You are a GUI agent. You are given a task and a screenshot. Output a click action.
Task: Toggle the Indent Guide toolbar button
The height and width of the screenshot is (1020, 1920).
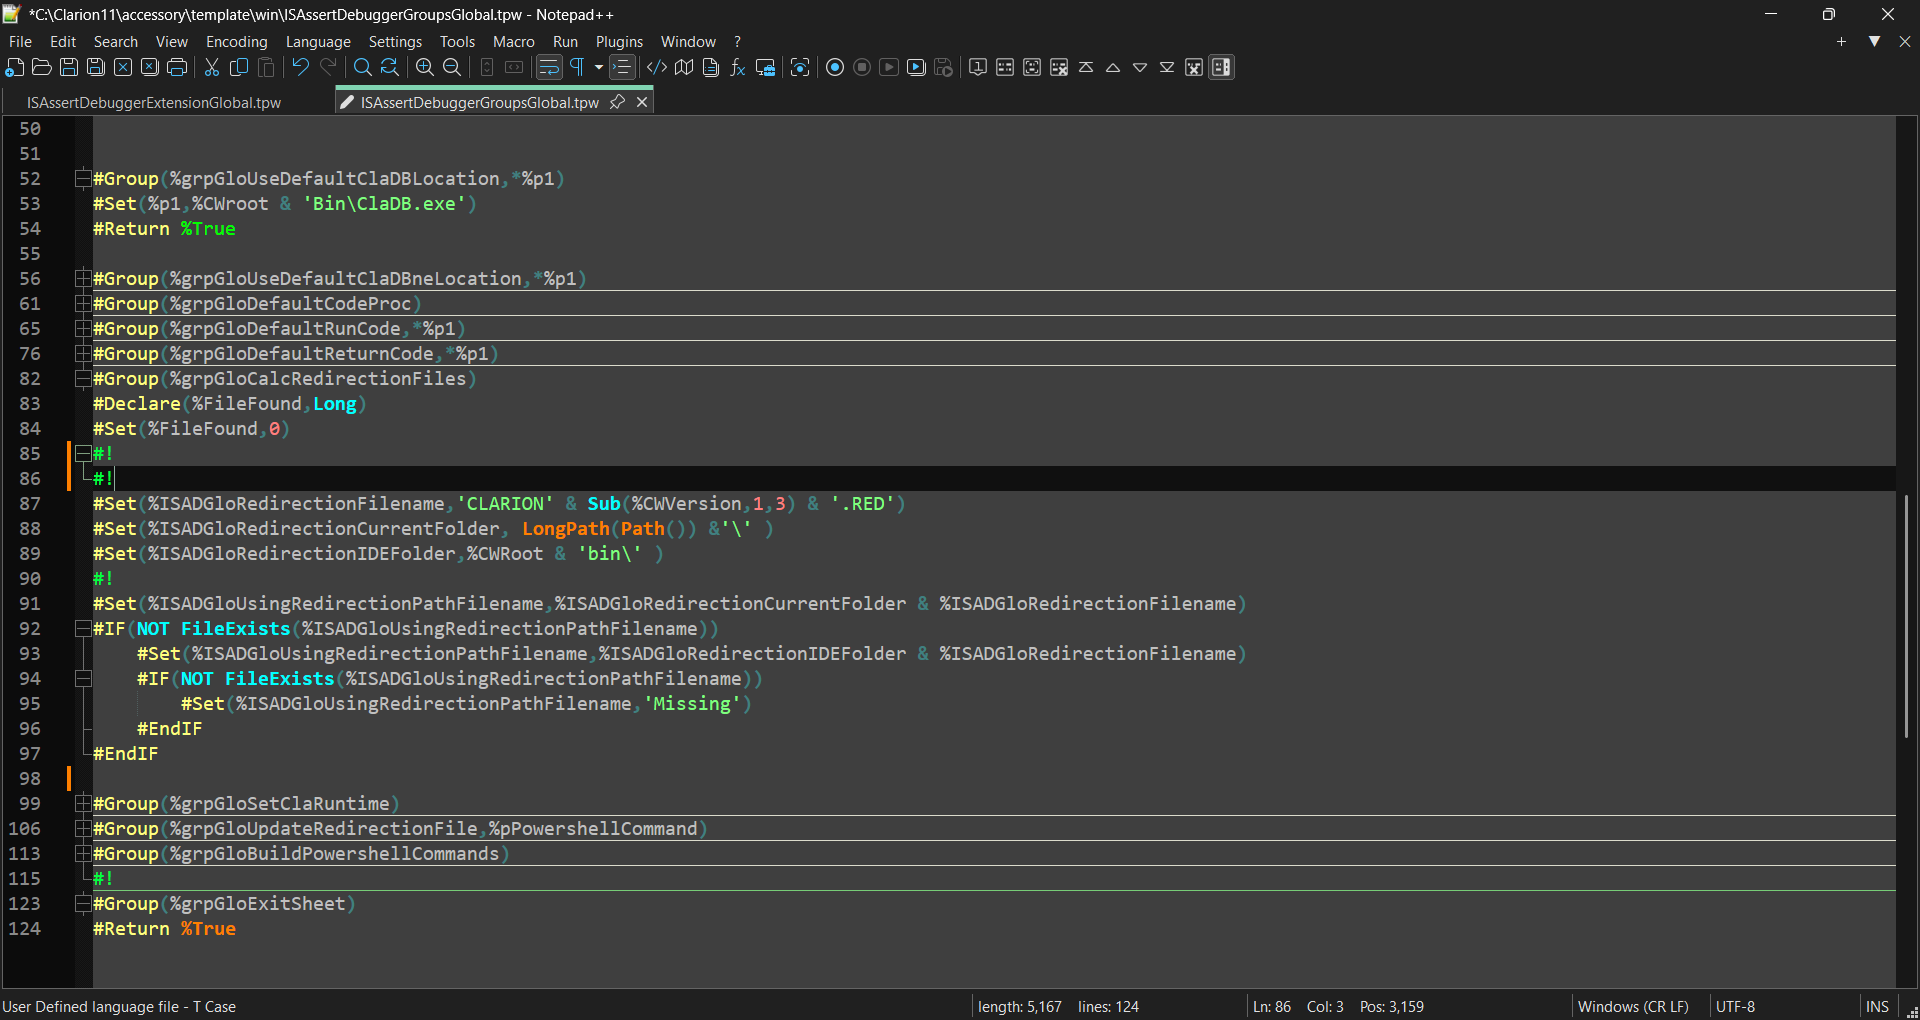622,68
